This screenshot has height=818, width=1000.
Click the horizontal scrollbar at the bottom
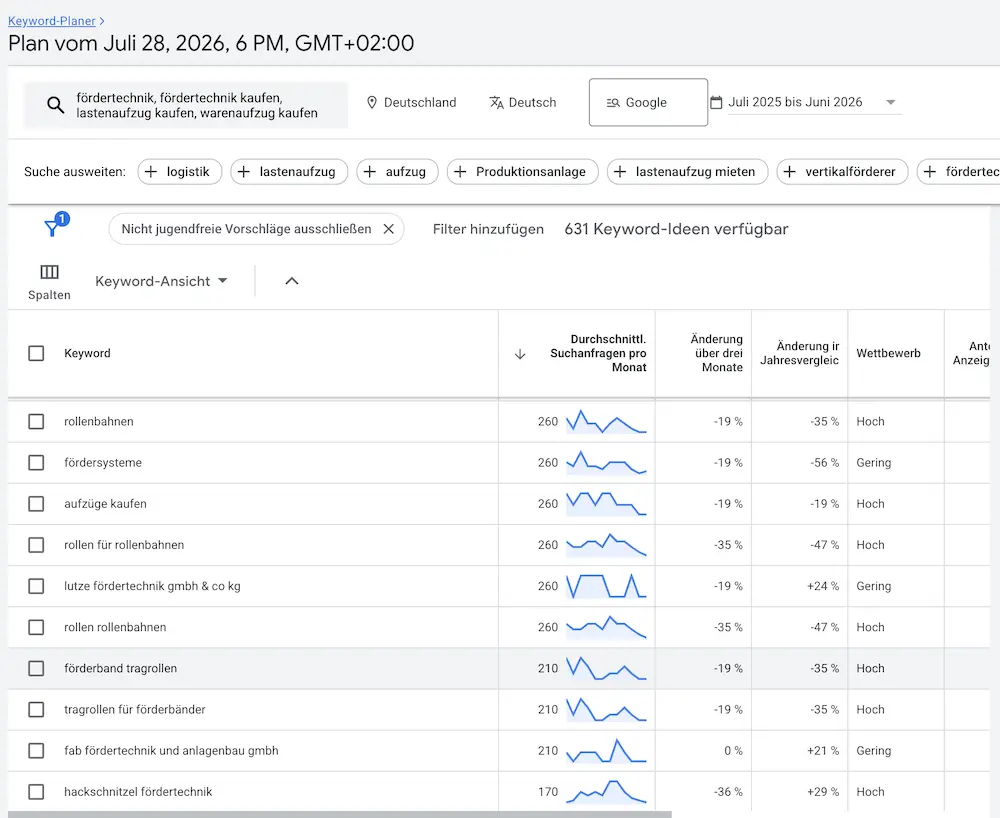point(340,814)
